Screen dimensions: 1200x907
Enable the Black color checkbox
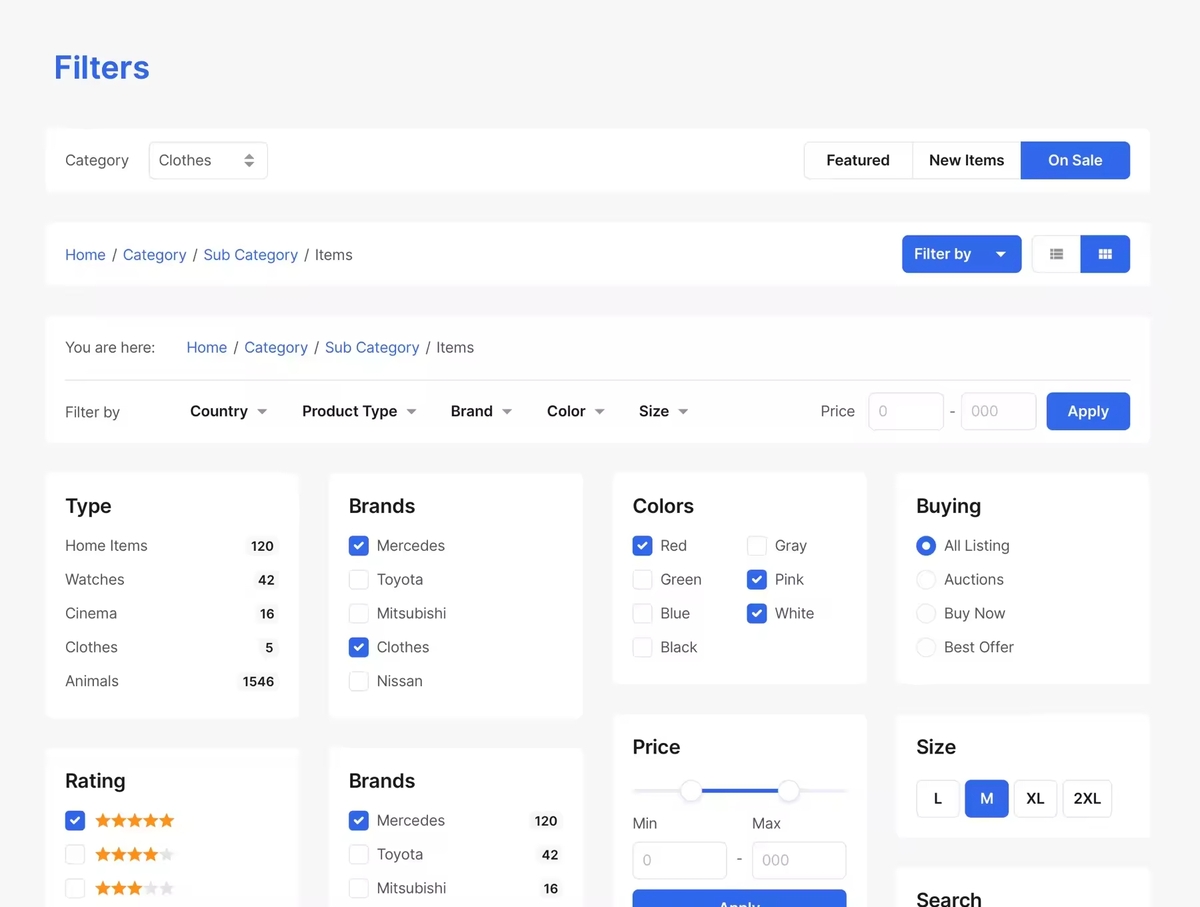pos(643,647)
